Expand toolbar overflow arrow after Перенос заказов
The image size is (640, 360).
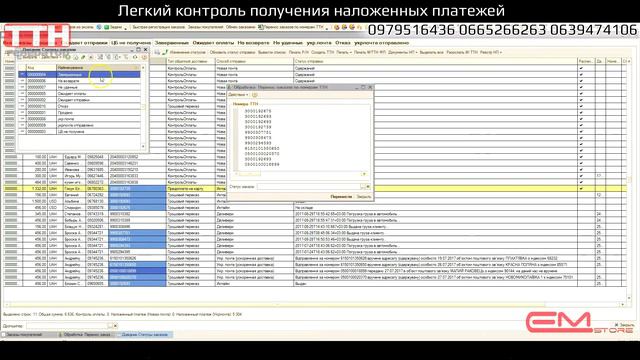pos(327,28)
